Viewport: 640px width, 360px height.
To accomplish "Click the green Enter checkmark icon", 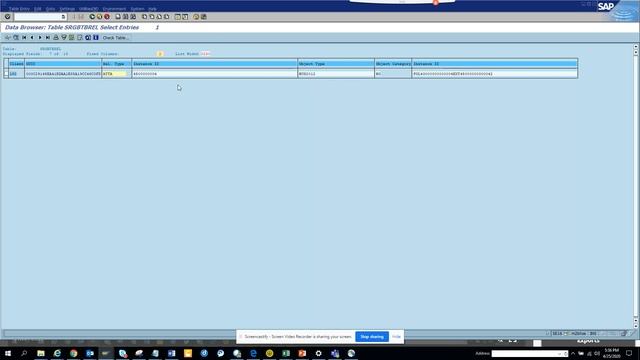I will pyautogui.click(x=7, y=17).
